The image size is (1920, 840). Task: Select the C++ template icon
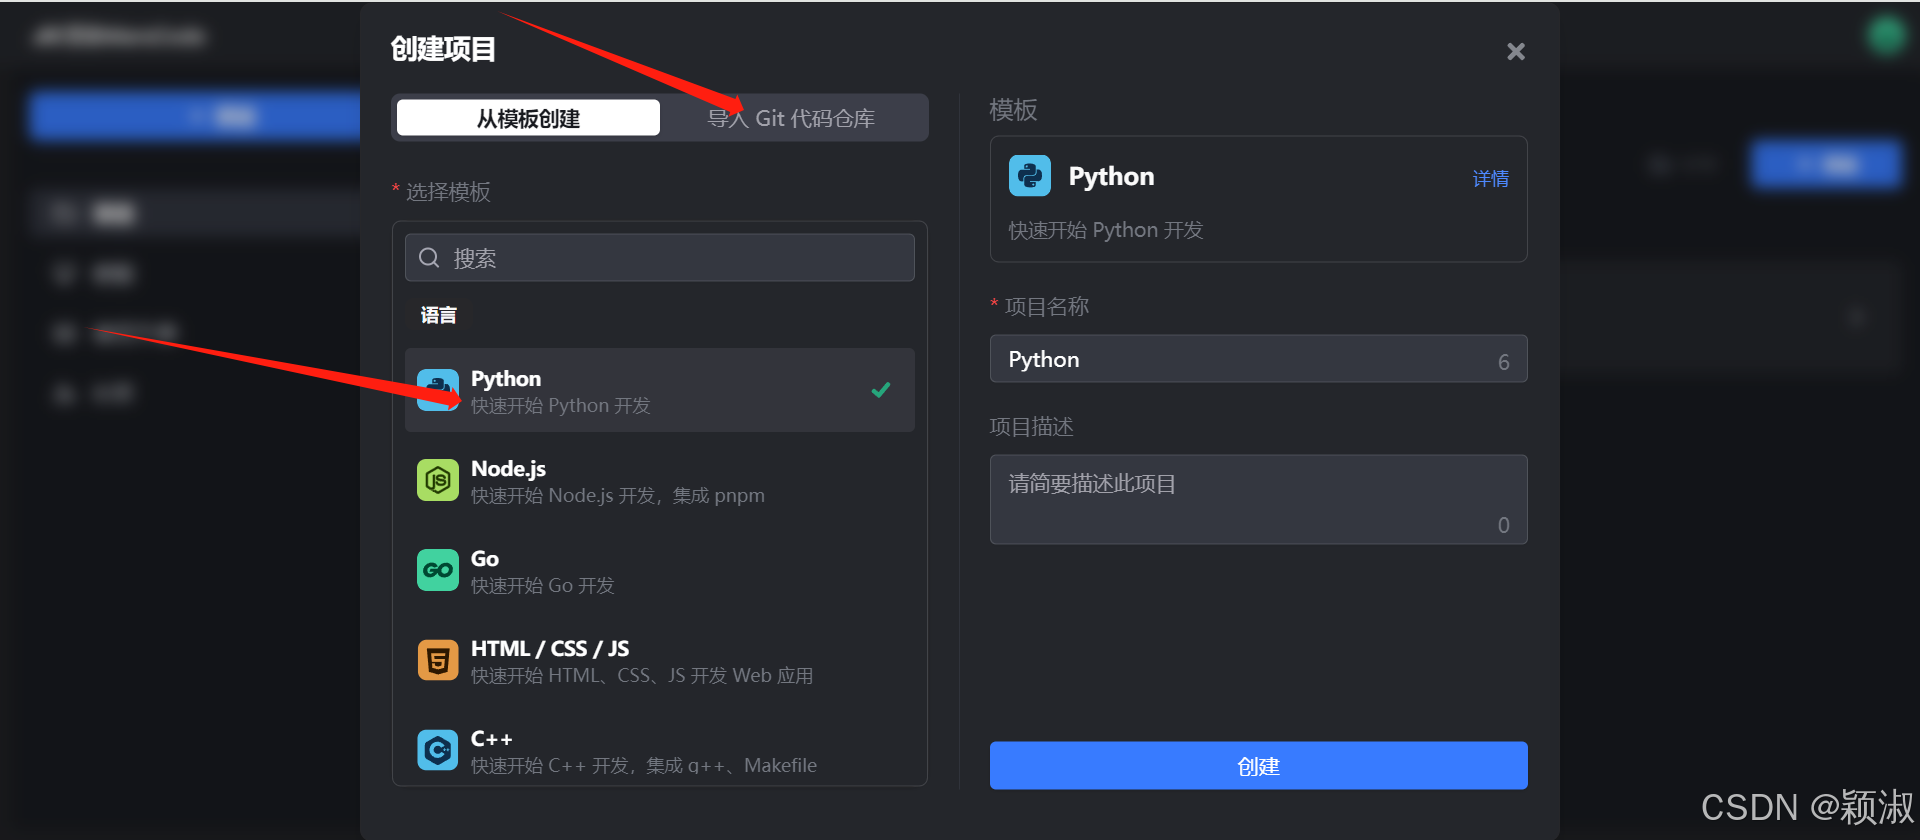[438, 749]
